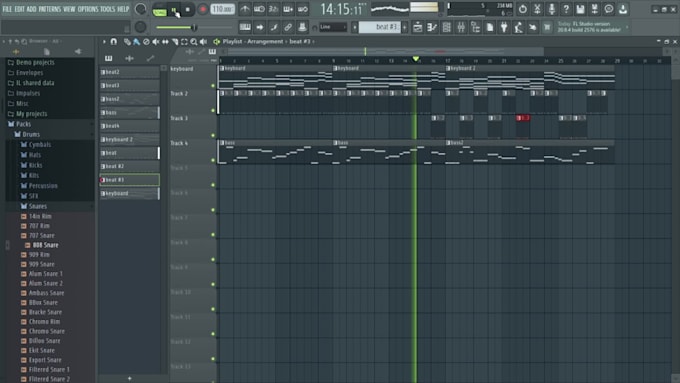The height and width of the screenshot is (383, 680).
Task: Open the OPTIONS menu
Action: click(88, 9)
